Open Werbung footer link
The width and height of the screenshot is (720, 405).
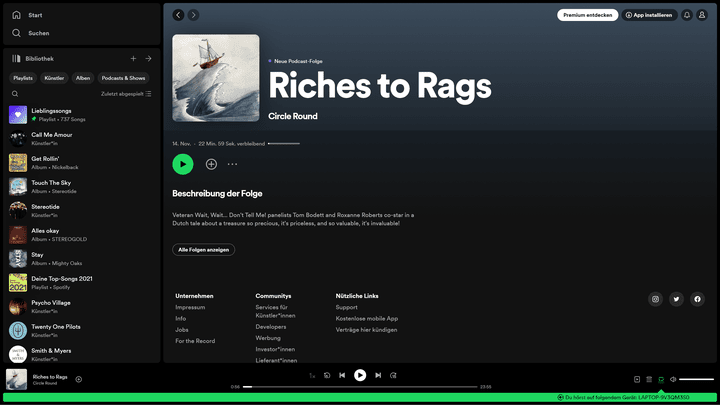(x=268, y=338)
